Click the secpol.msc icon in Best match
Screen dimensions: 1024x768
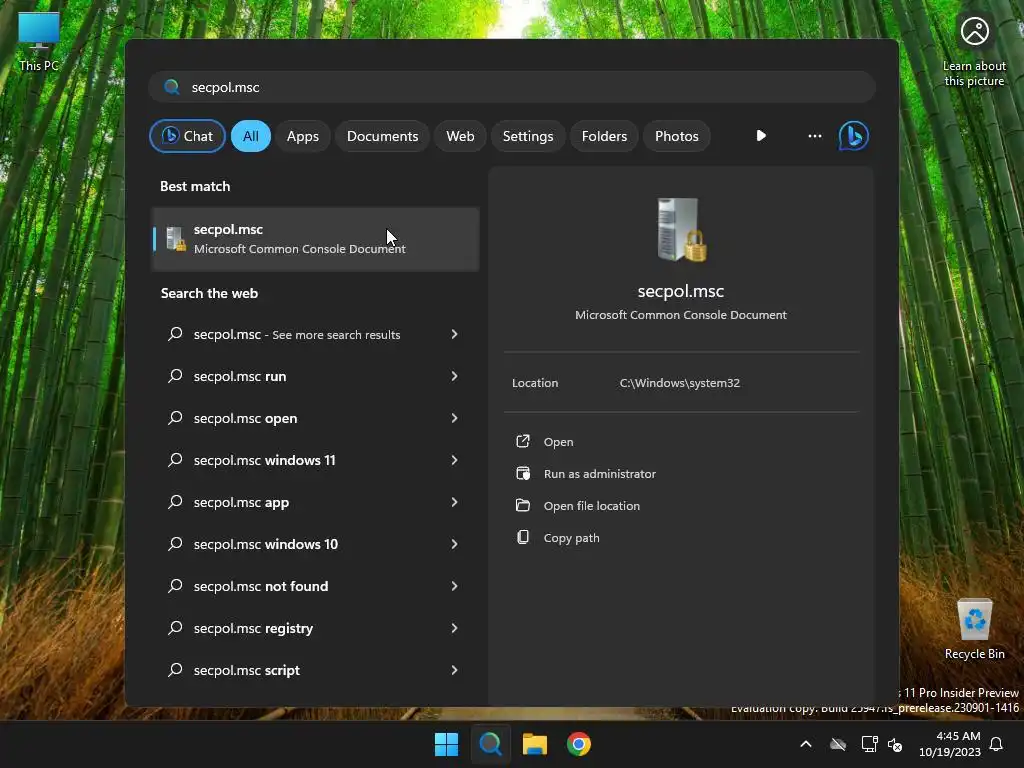click(x=175, y=239)
